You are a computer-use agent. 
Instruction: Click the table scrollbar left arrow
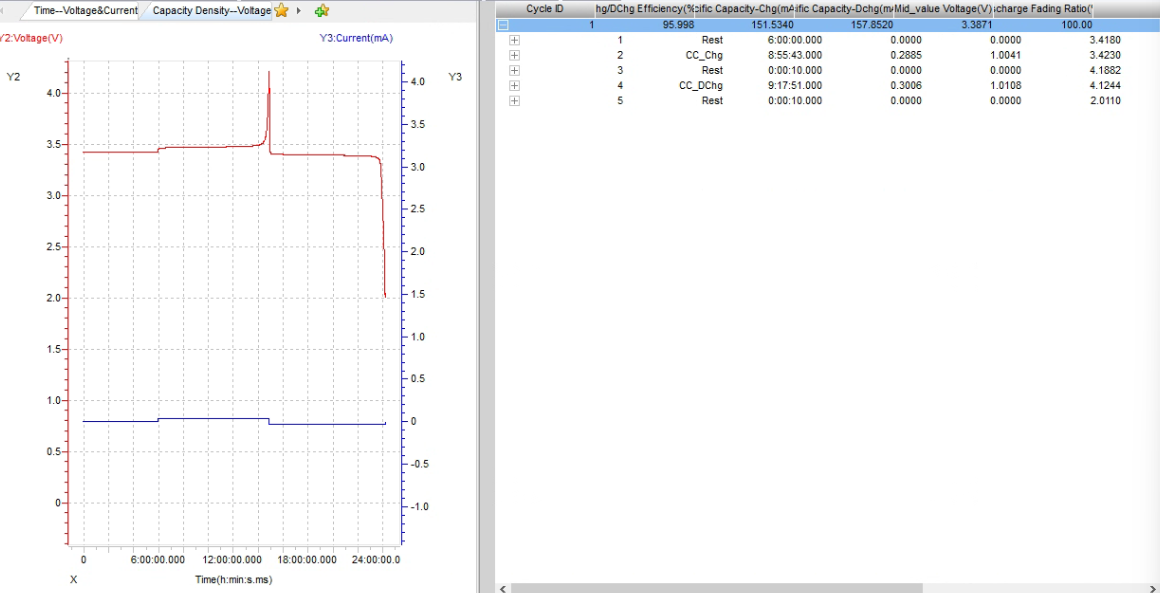502,587
